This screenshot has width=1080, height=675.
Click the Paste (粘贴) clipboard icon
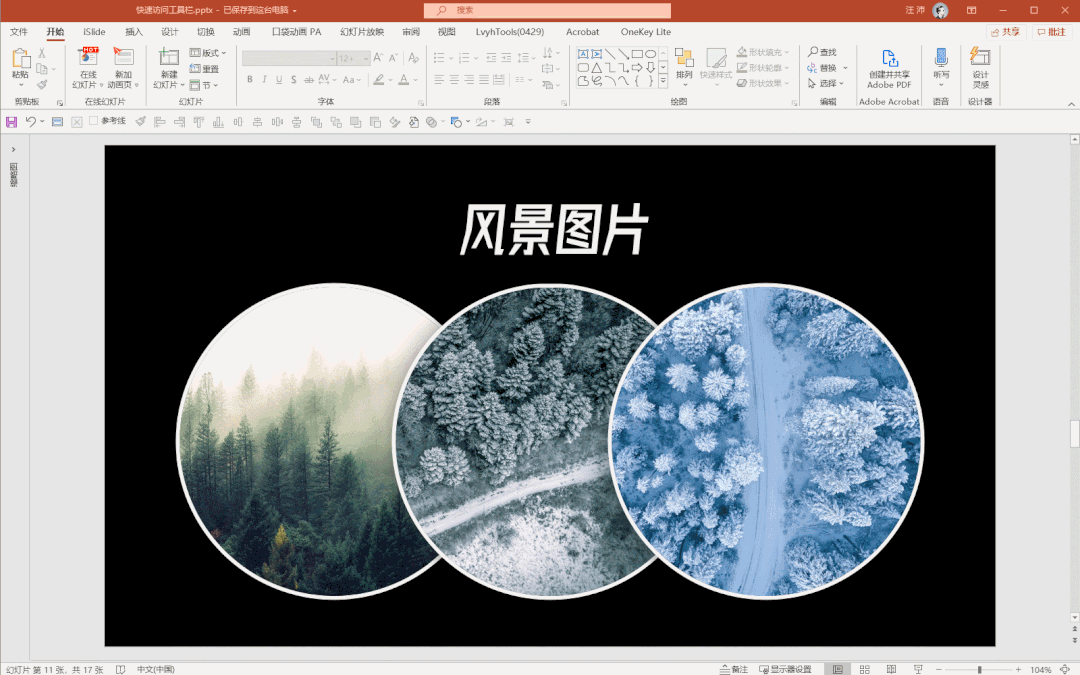[x=20, y=59]
